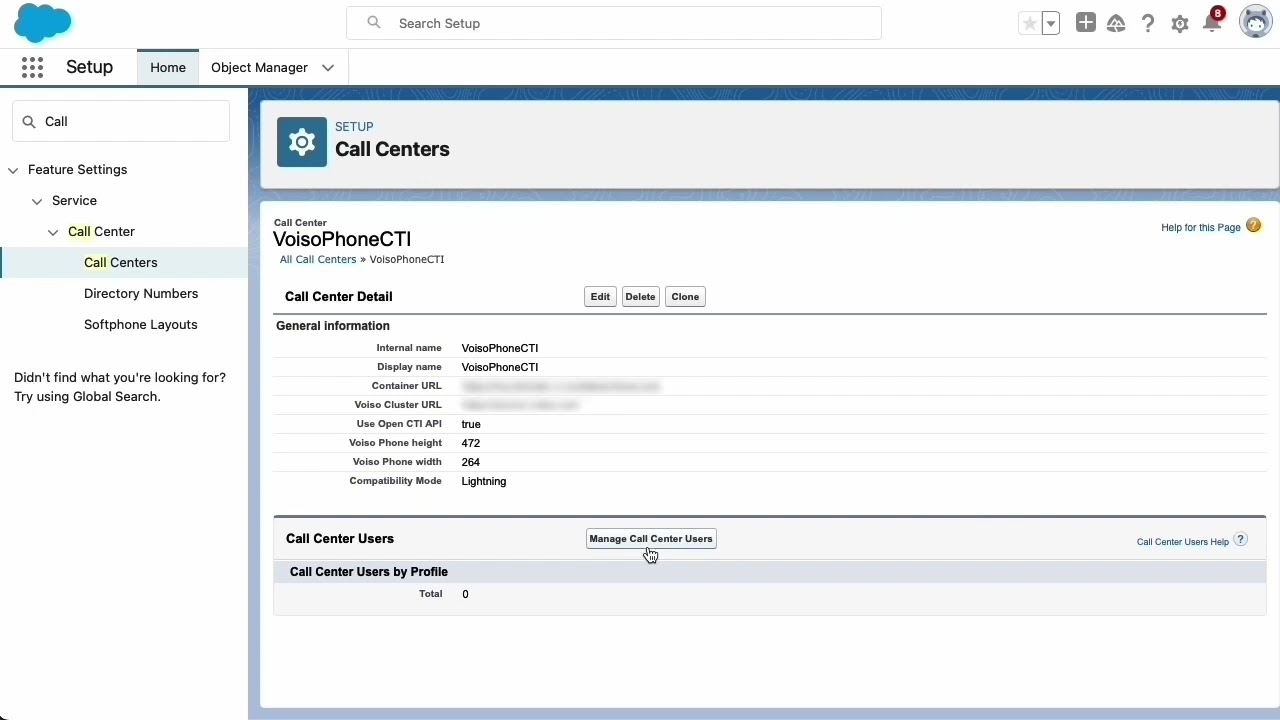The width and height of the screenshot is (1280, 720).
Task: Open the notifications bell
Action: pos(1212,23)
